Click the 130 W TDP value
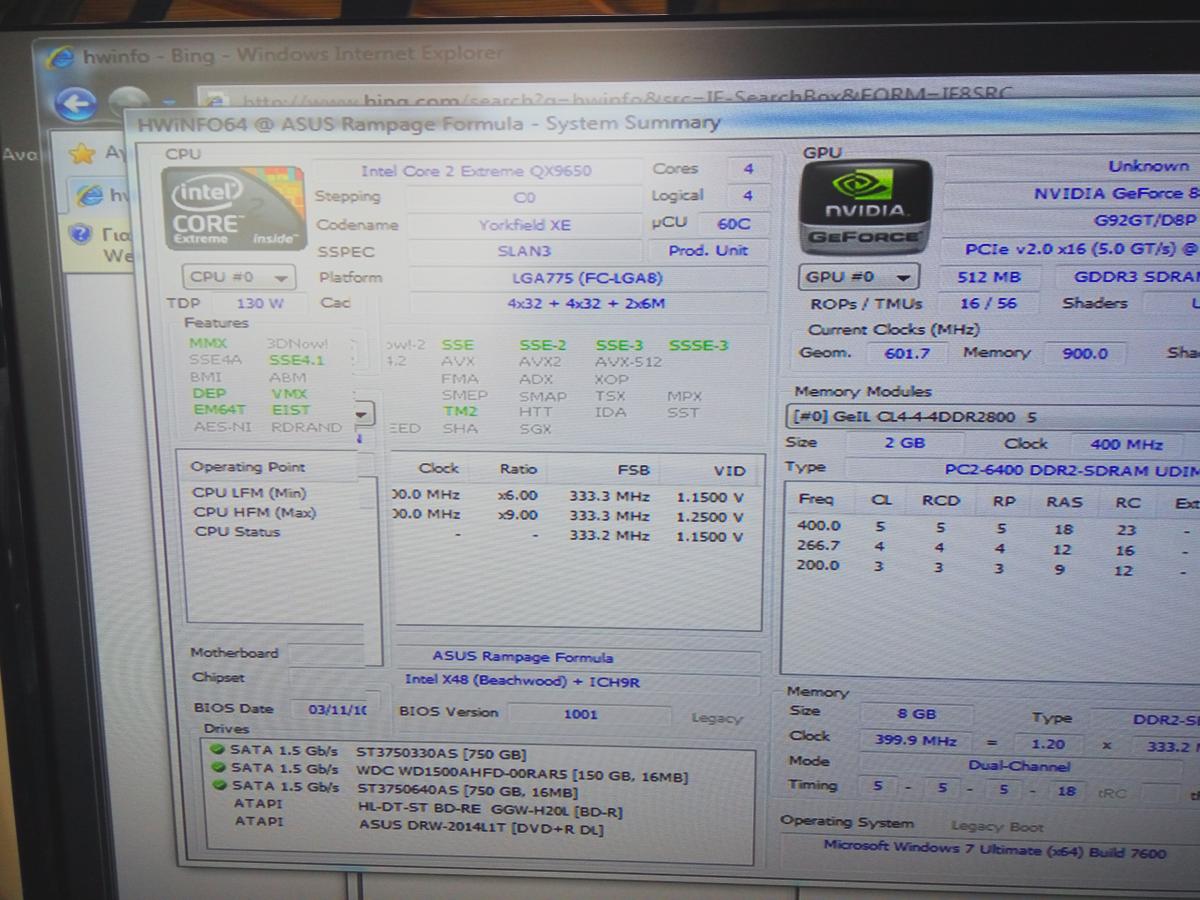1200x900 pixels. tap(260, 303)
